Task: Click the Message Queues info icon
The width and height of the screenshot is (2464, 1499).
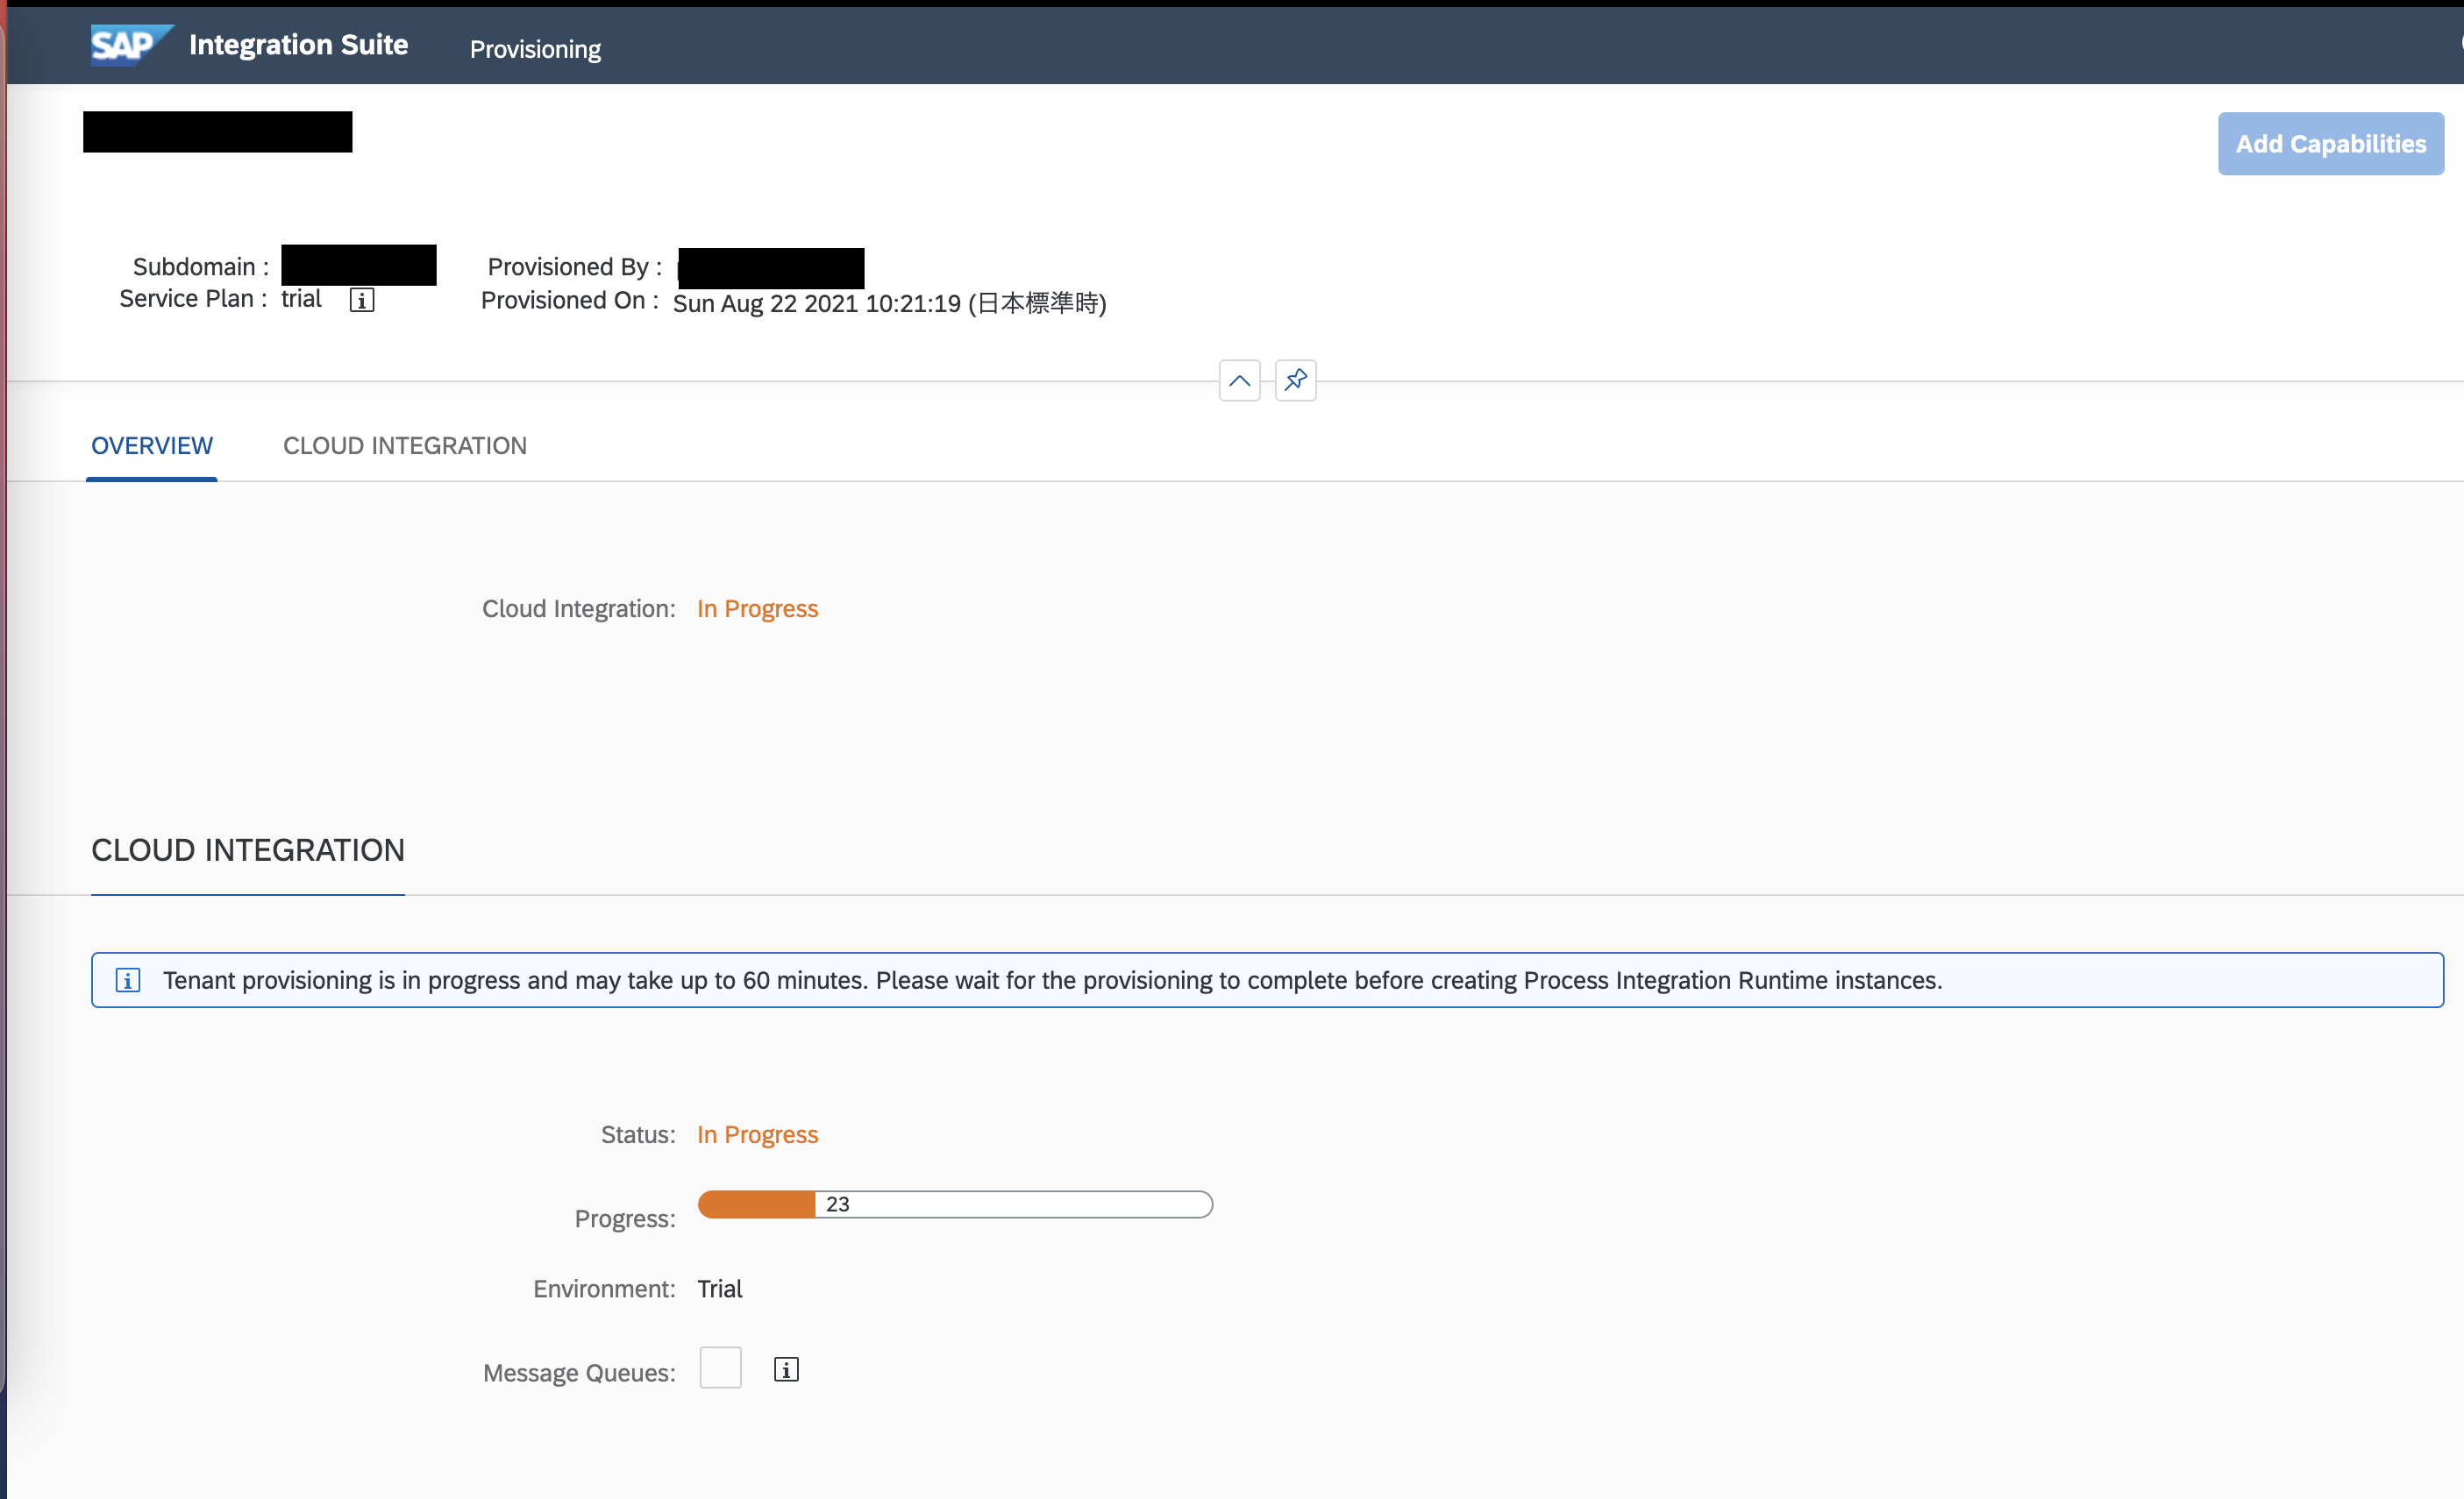Action: click(786, 1369)
